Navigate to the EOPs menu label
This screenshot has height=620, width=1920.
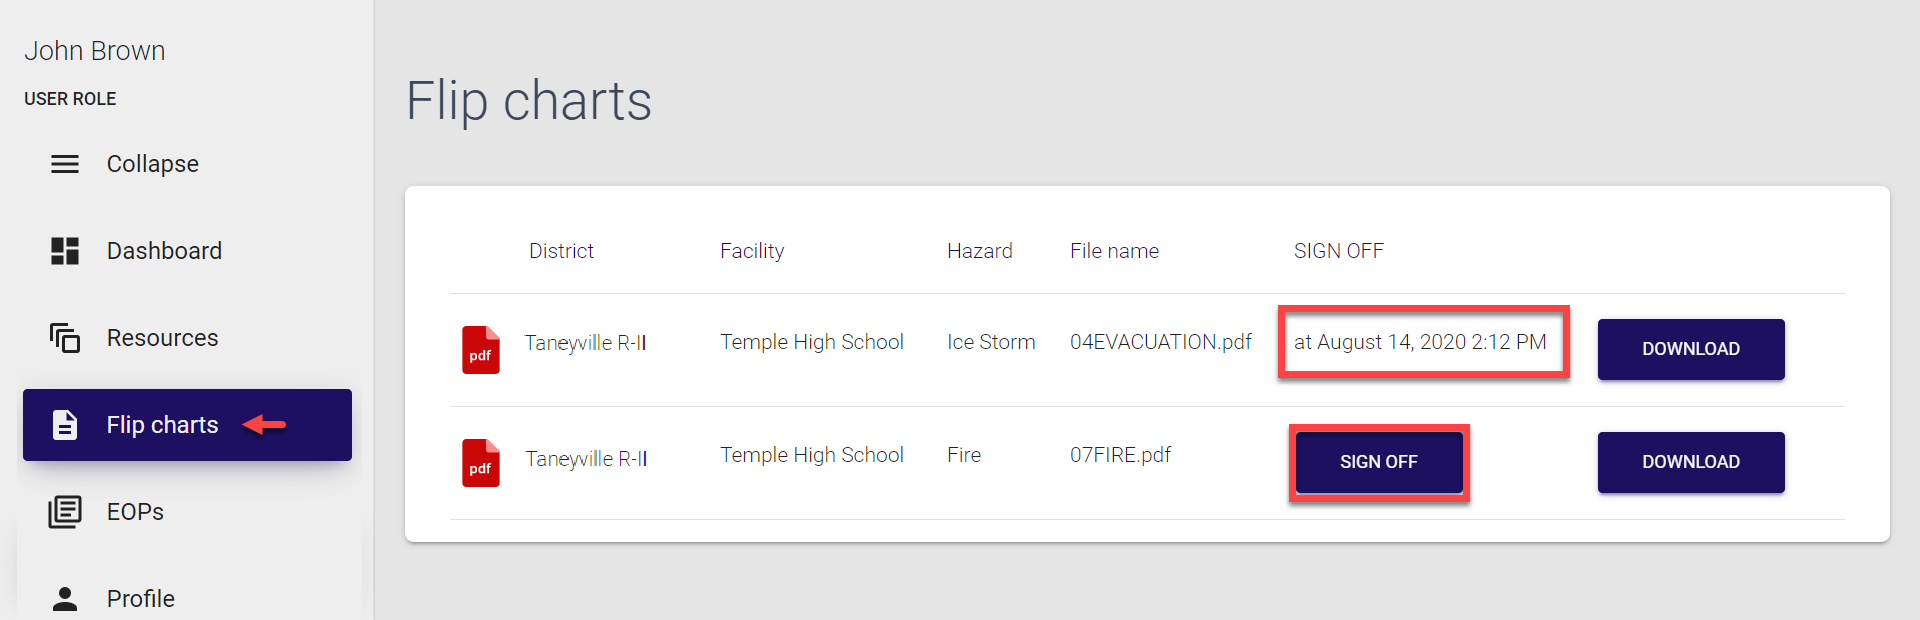point(135,512)
